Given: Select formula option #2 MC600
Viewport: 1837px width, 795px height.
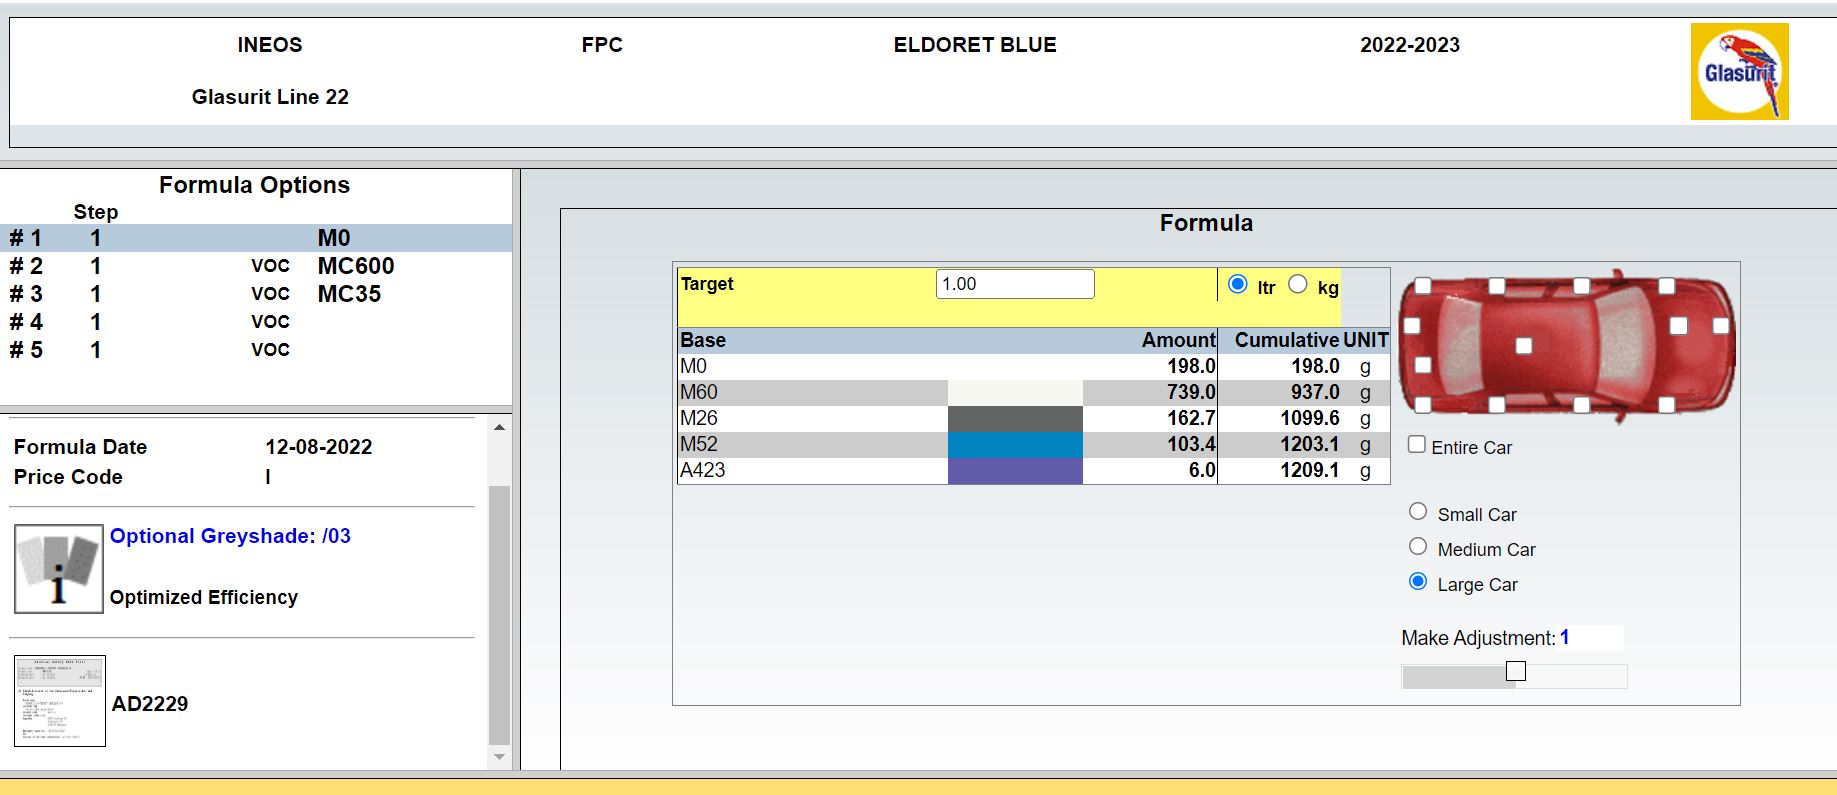Looking at the screenshot, I should (256, 266).
